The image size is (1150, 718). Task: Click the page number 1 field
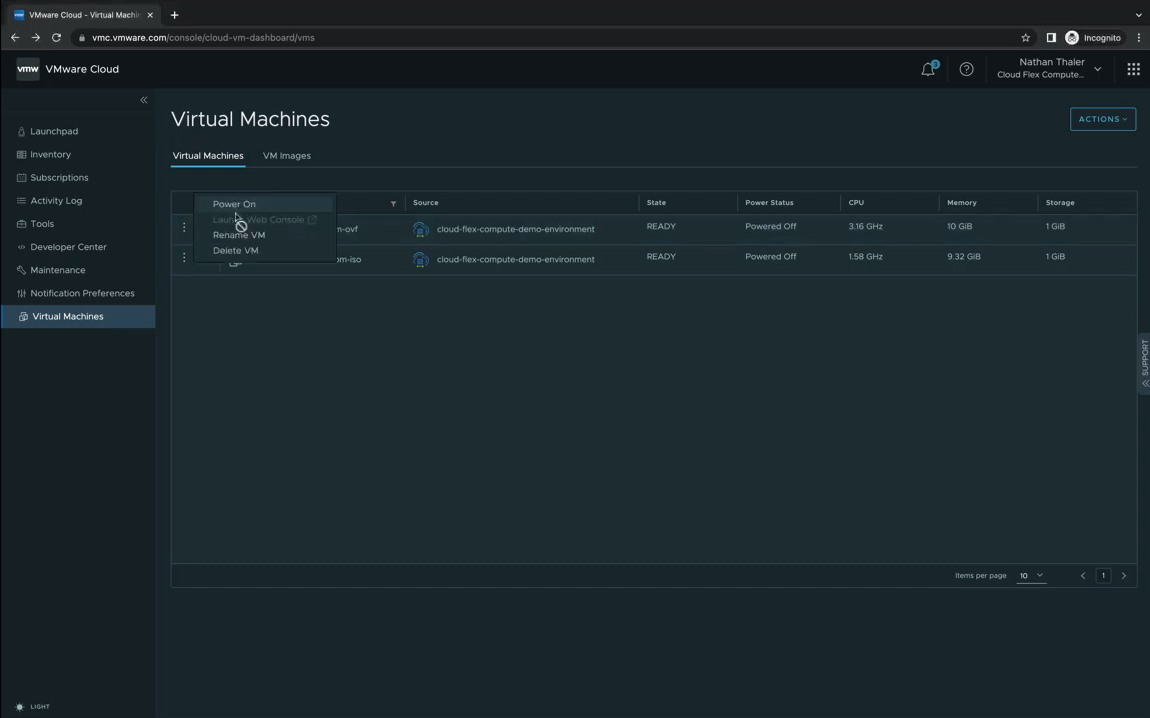(x=1103, y=576)
